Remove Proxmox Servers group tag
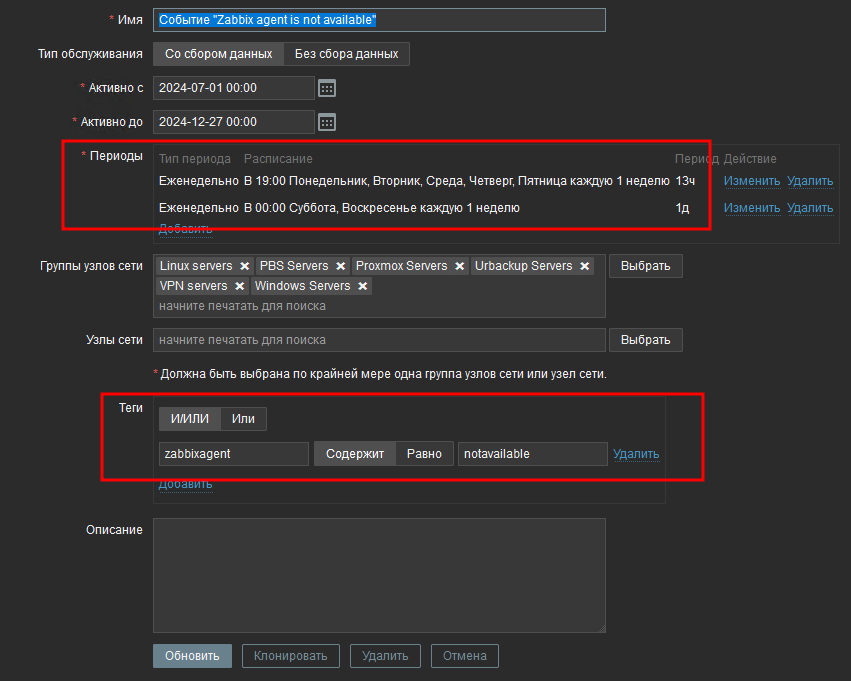Viewport: 851px width, 681px height. point(460,266)
